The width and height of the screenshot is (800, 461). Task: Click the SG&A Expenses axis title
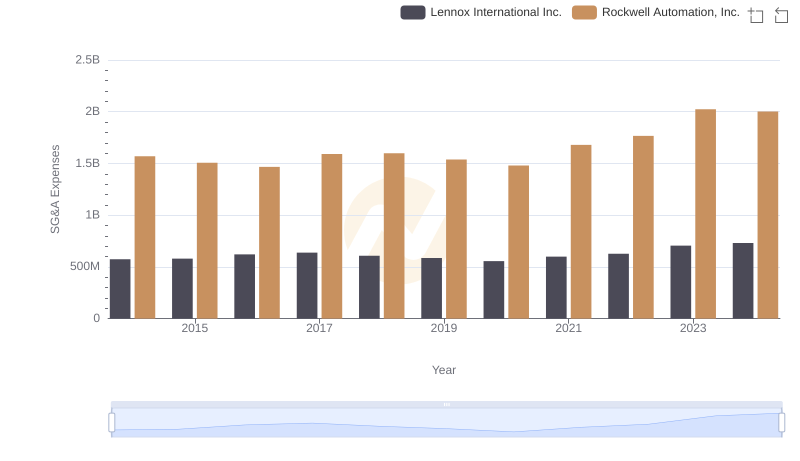pyautogui.click(x=55, y=189)
